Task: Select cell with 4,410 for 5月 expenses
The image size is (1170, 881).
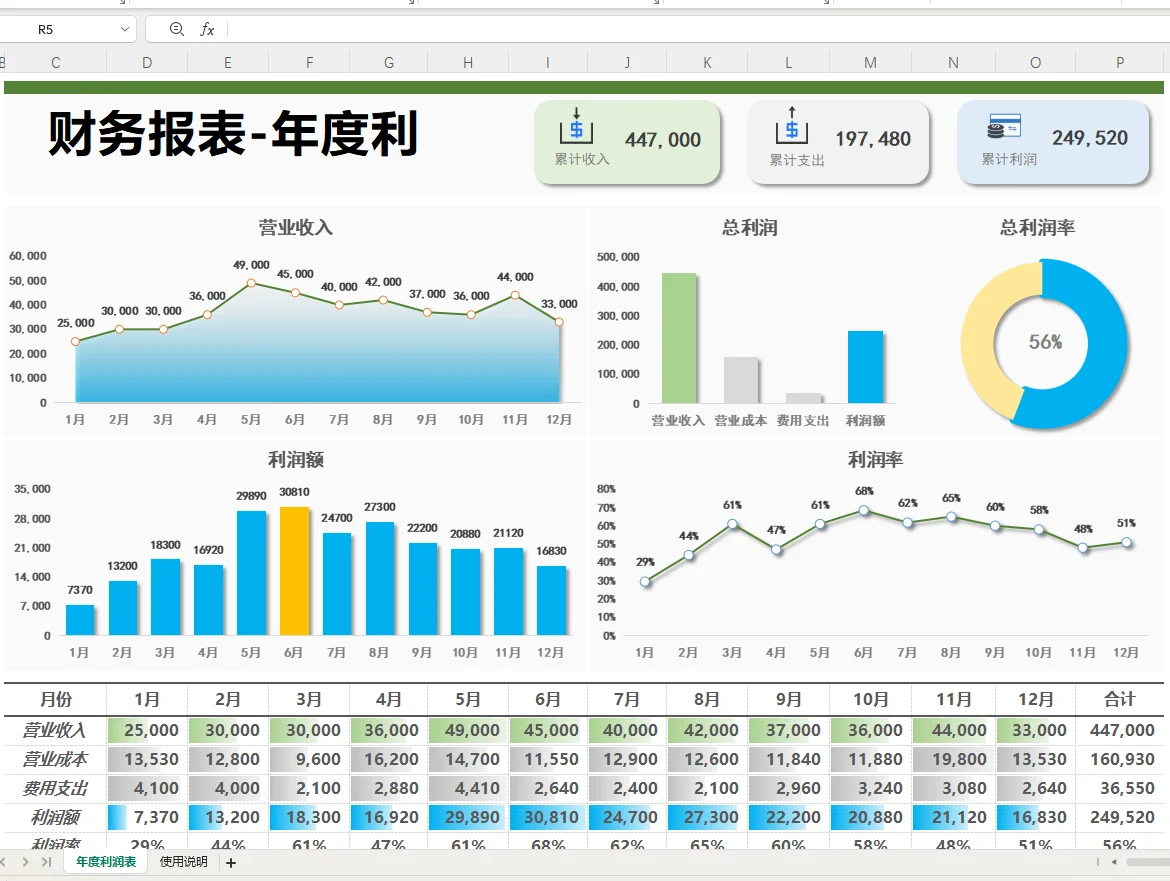Action: tap(468, 788)
